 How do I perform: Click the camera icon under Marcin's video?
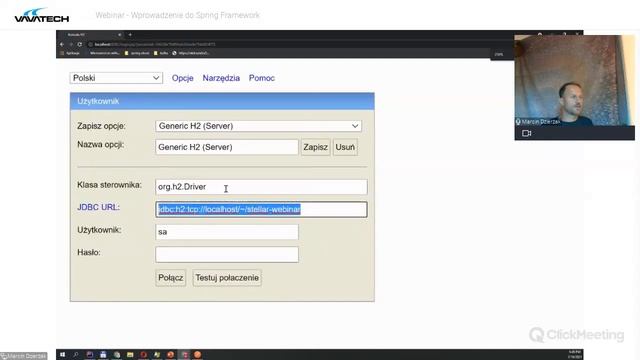(x=527, y=133)
